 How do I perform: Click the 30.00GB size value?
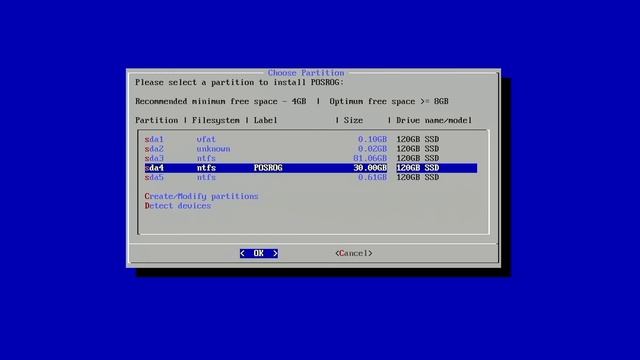pos(370,168)
